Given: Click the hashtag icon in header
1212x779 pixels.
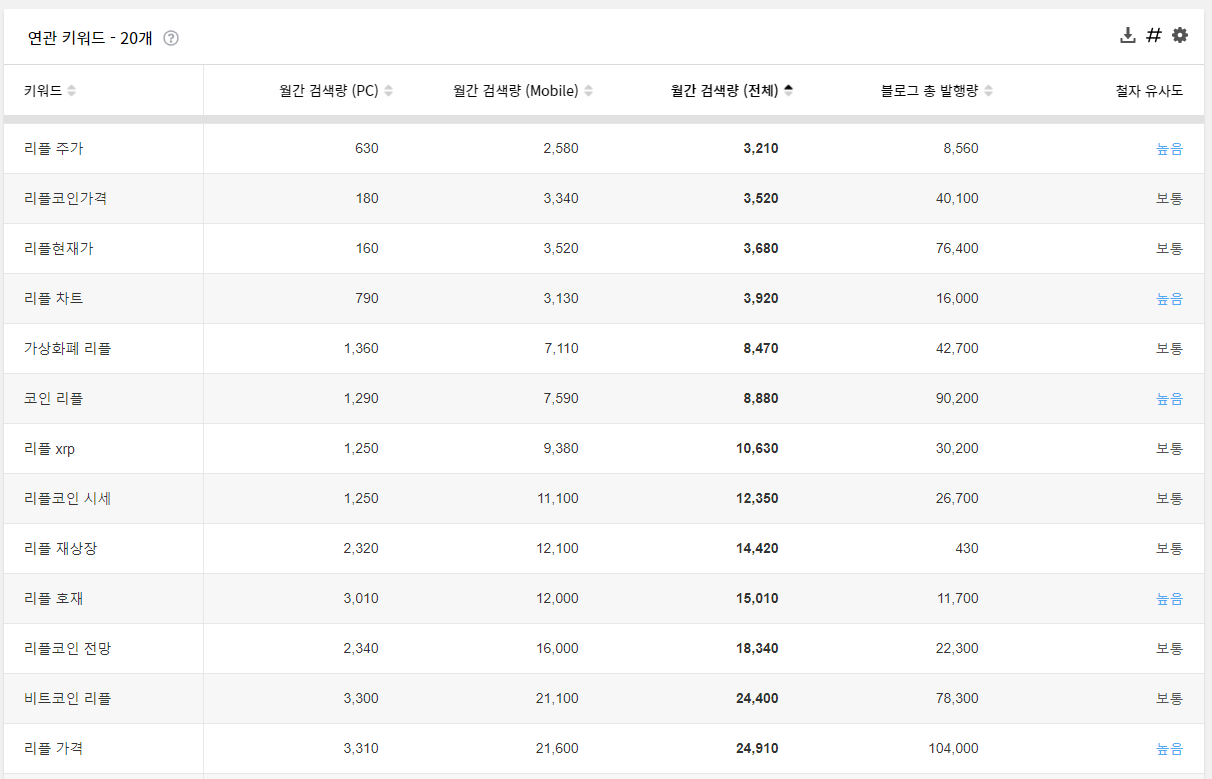Looking at the screenshot, I should tap(1154, 36).
